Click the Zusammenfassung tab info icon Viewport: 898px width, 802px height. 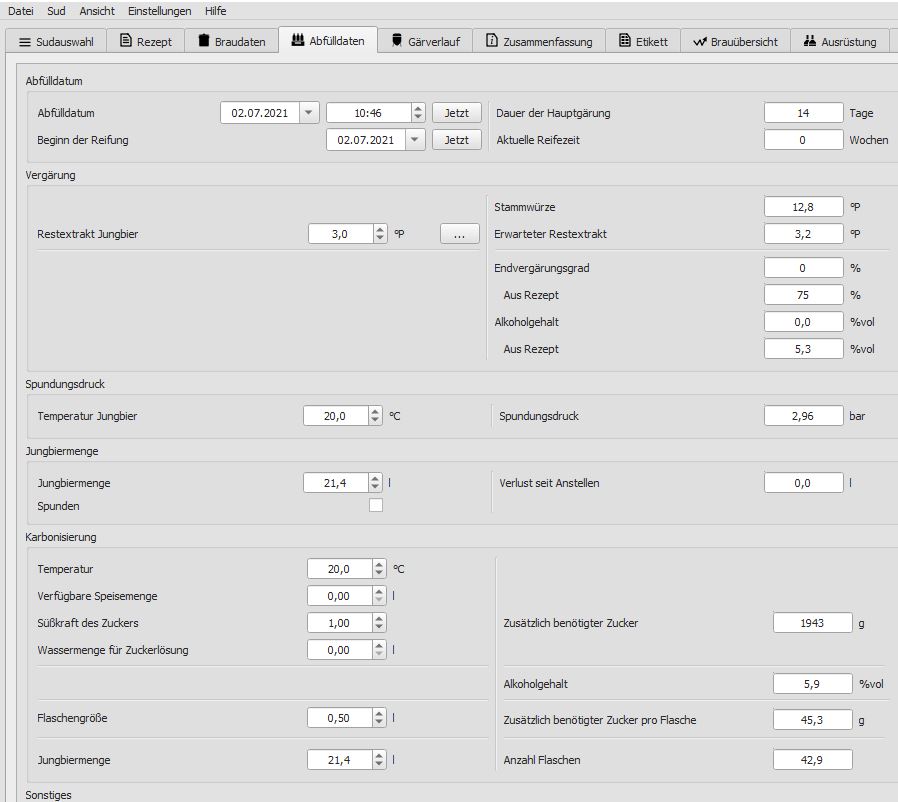492,41
